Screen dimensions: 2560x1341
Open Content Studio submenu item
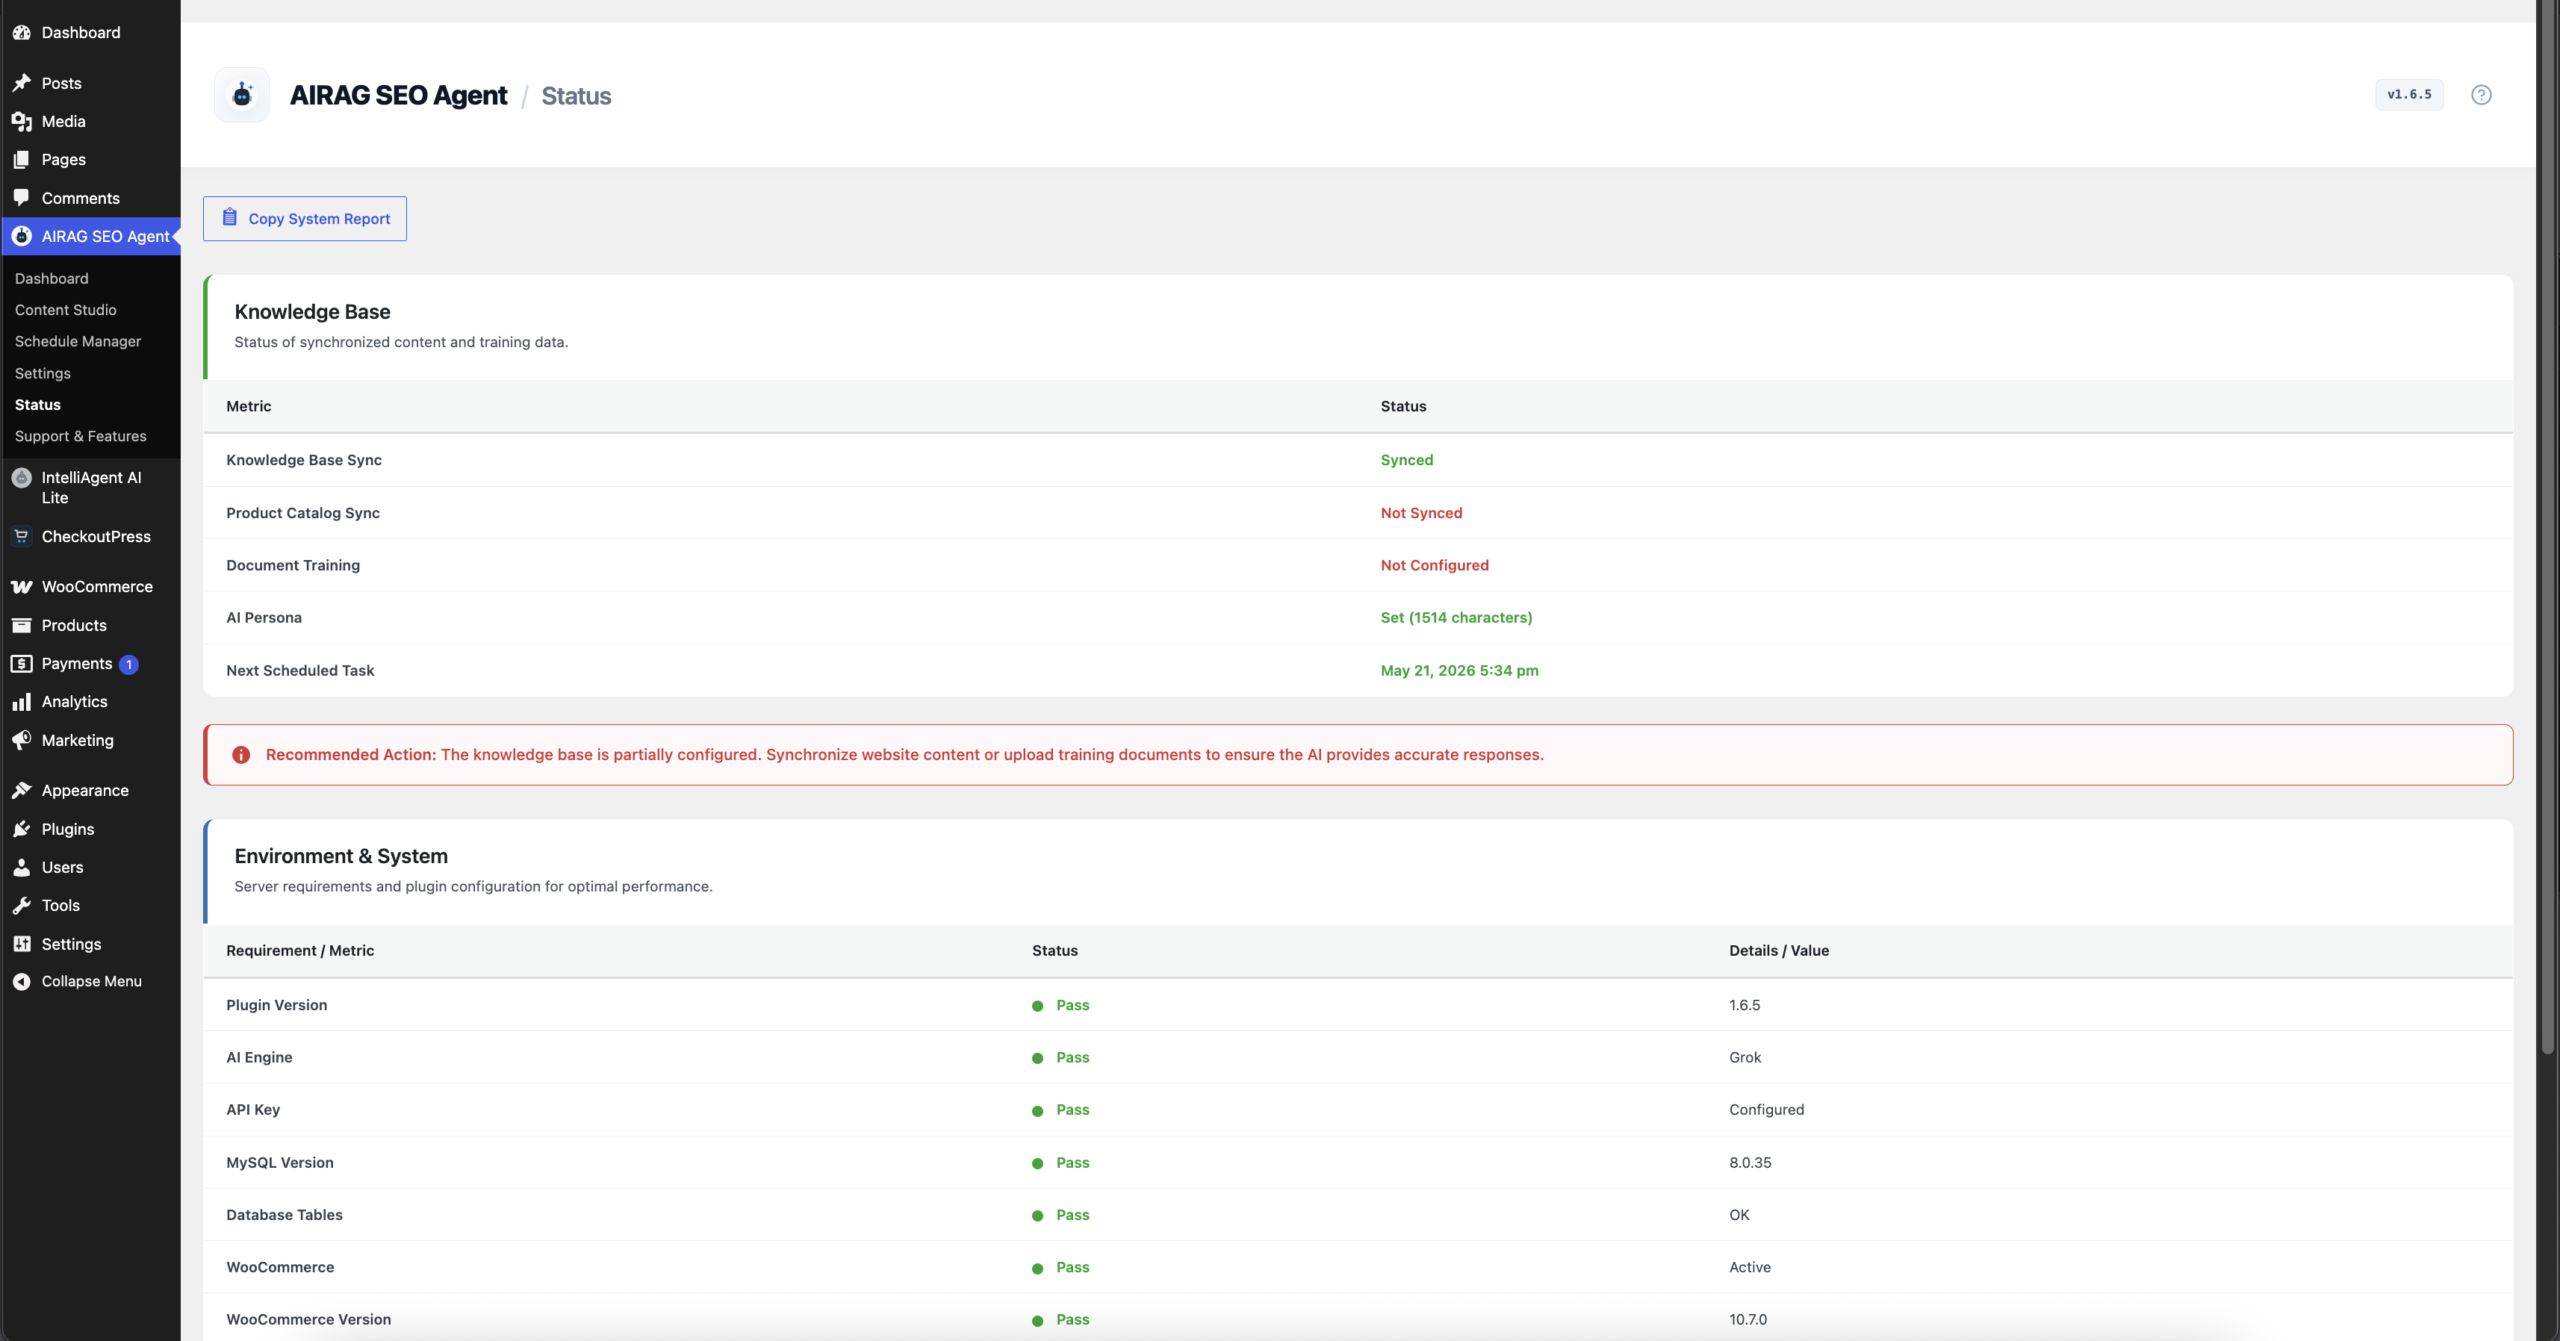click(x=65, y=310)
